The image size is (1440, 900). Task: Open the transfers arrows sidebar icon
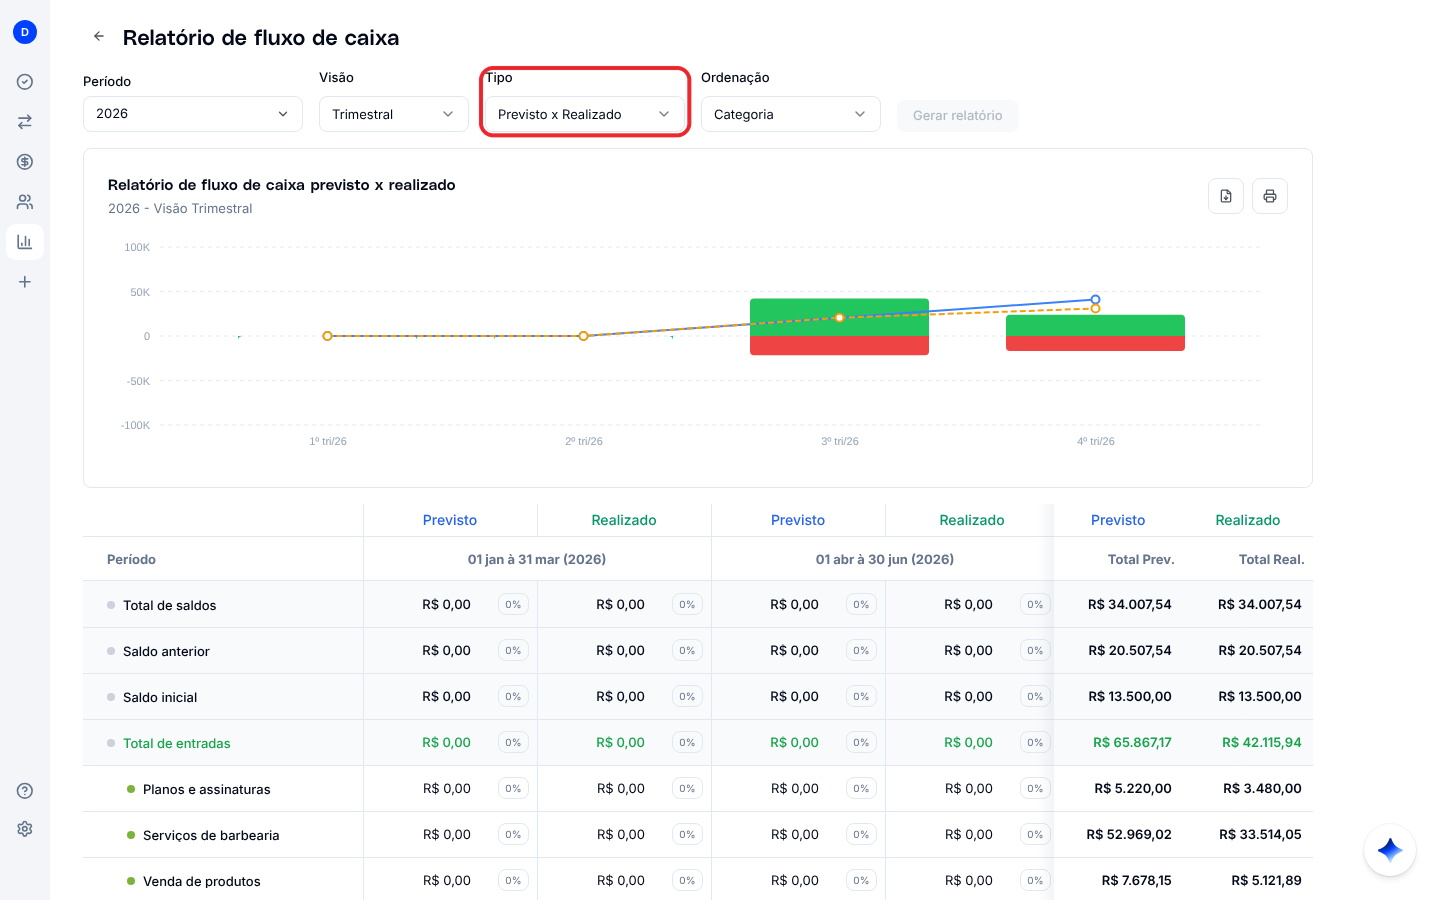coord(25,122)
